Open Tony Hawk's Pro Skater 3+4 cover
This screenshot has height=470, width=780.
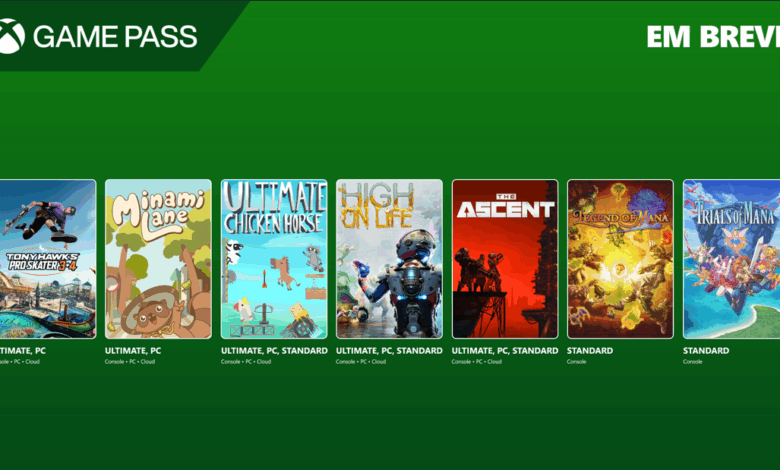(x=48, y=259)
